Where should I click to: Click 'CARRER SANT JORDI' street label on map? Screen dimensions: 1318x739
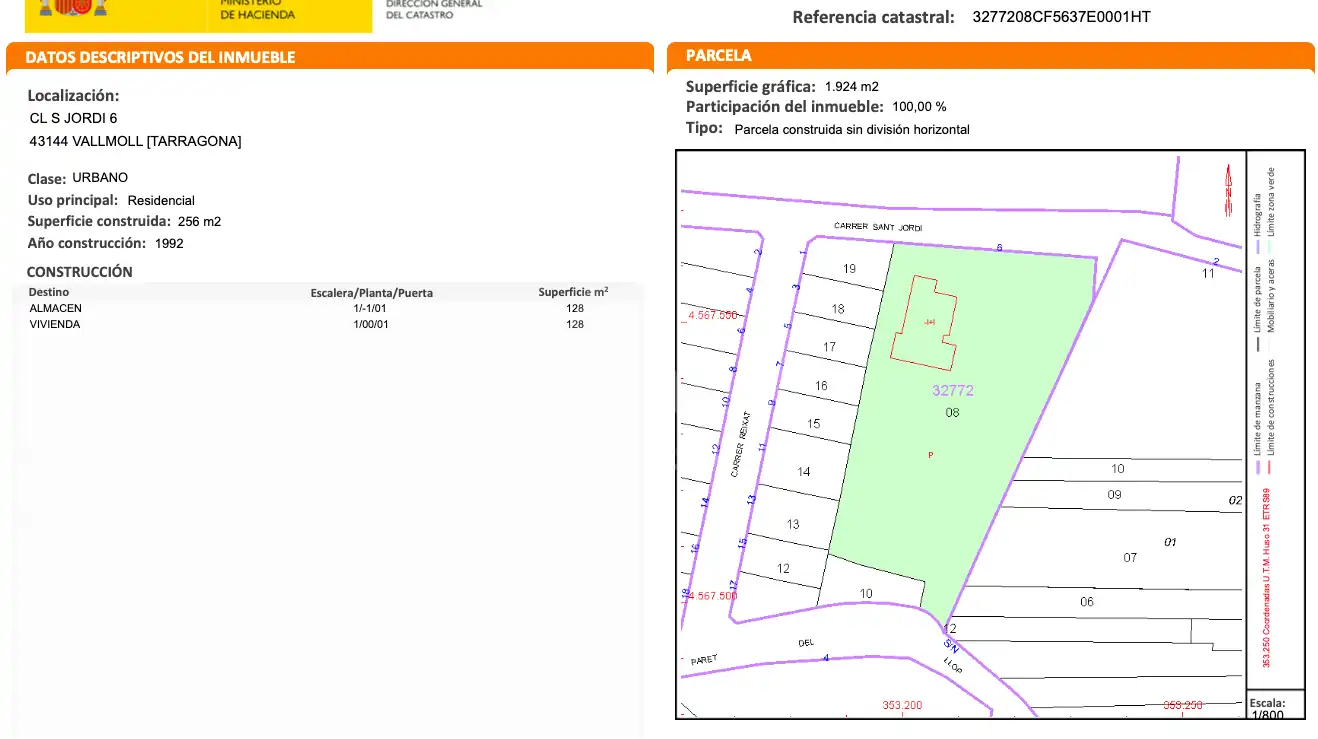tap(878, 228)
